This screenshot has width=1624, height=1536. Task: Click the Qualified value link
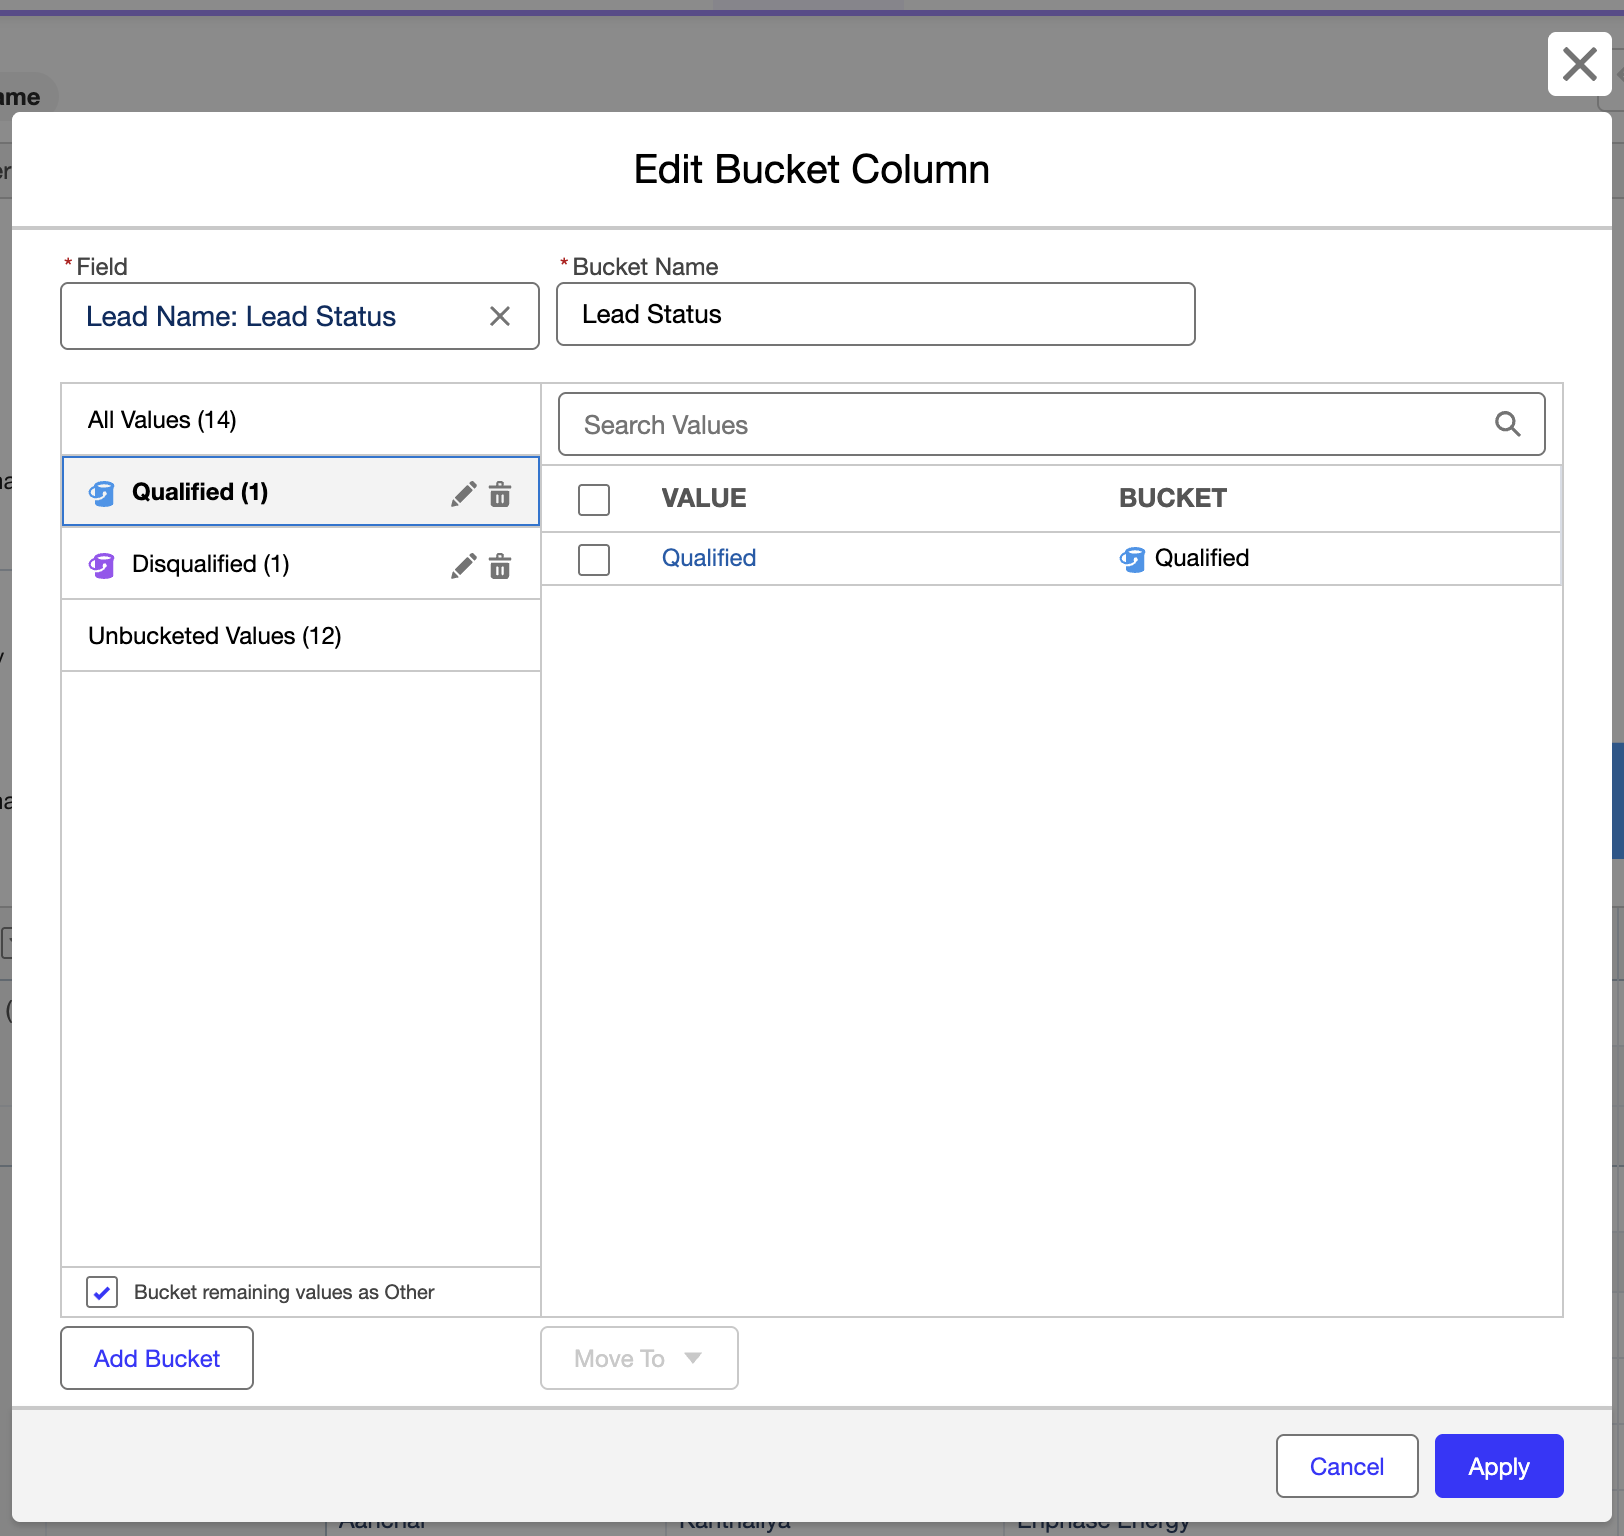709,558
